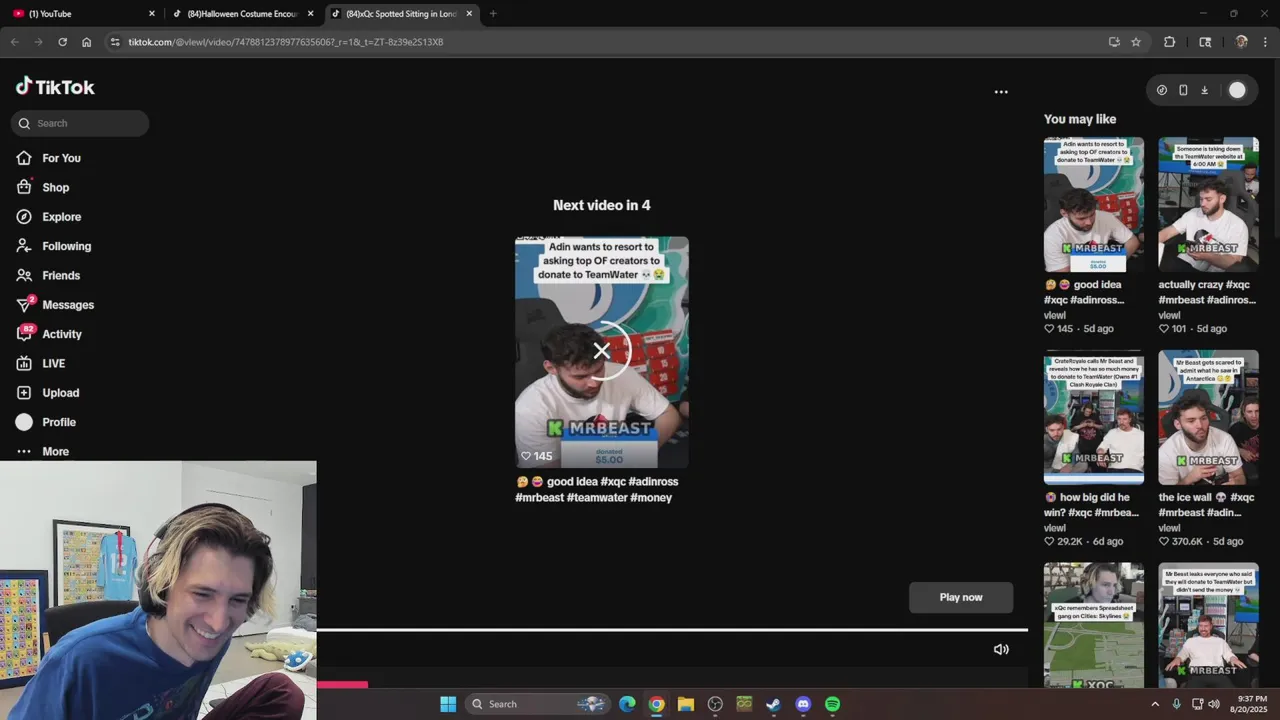
Task: Click the Play now button
Action: [961, 597]
